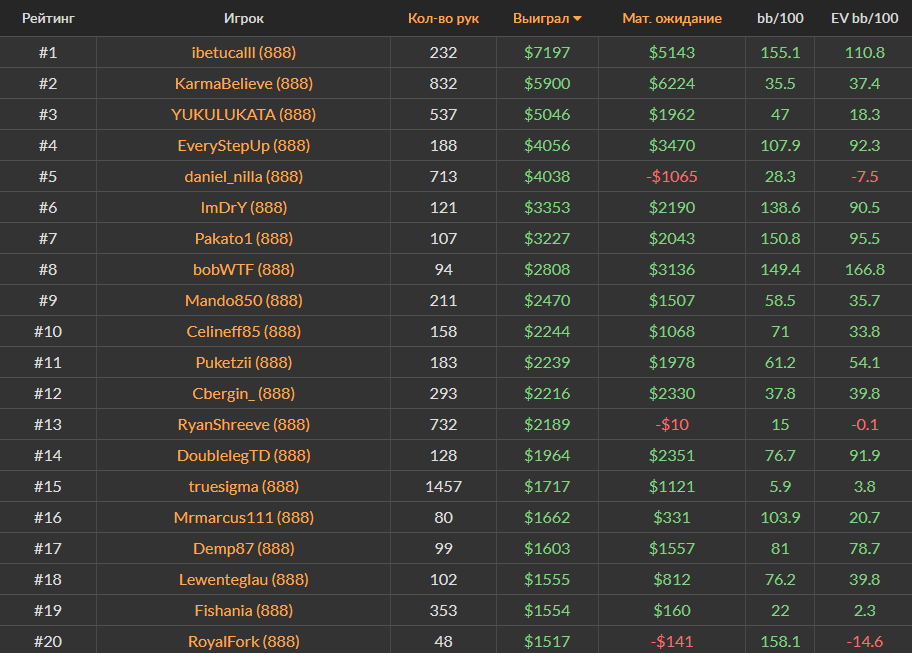Open RoyalFork (888) player profile
Image resolution: width=912 pixels, height=653 pixels.
coord(243,641)
